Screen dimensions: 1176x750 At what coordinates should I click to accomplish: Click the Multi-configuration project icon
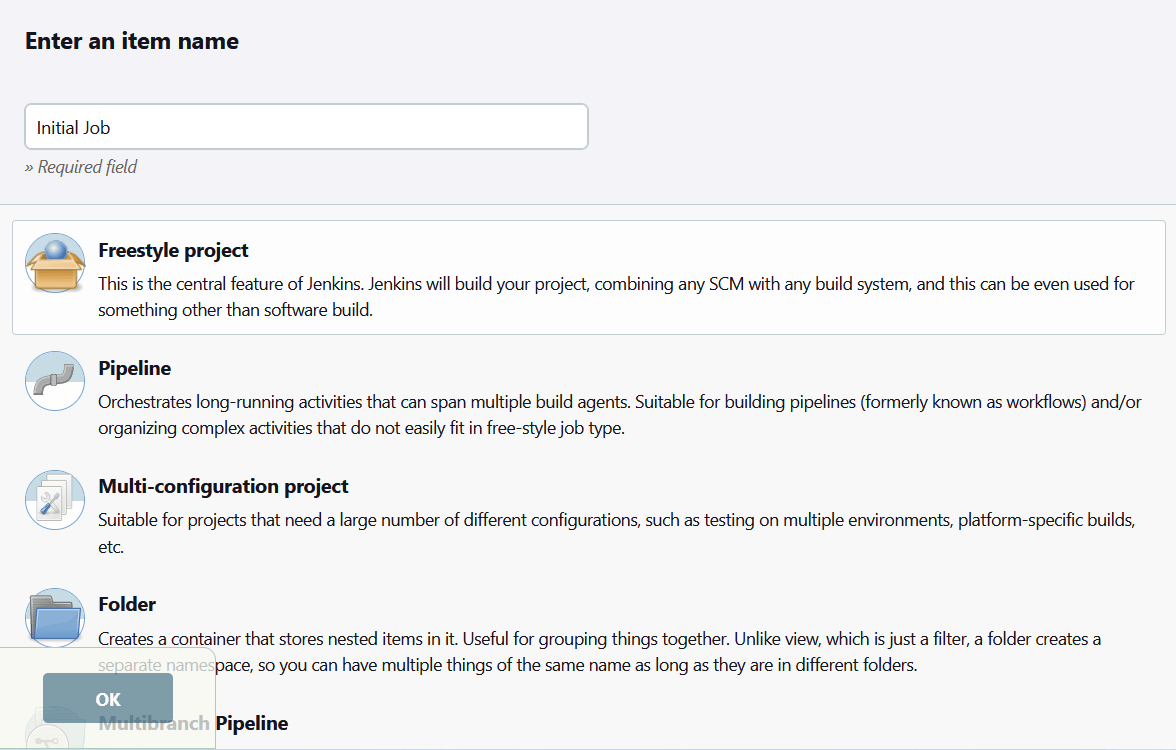point(55,499)
